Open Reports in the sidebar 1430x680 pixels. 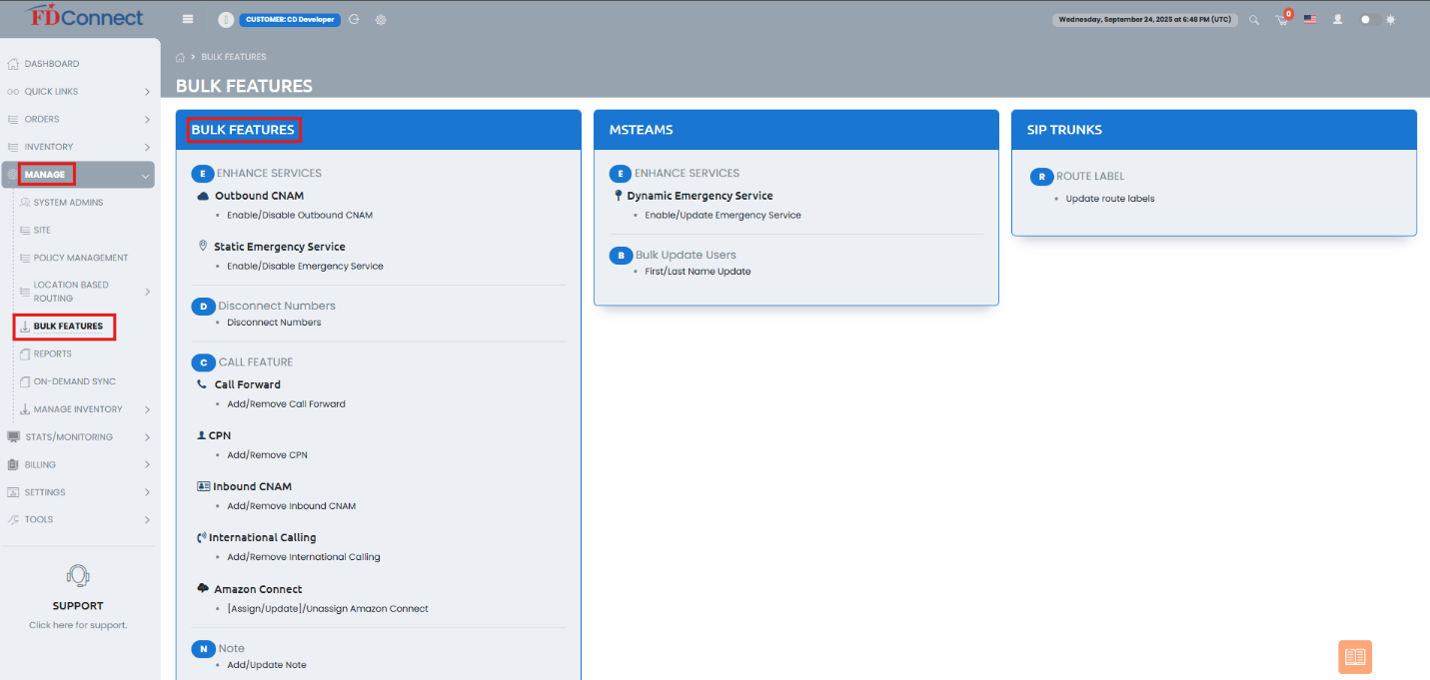point(52,354)
